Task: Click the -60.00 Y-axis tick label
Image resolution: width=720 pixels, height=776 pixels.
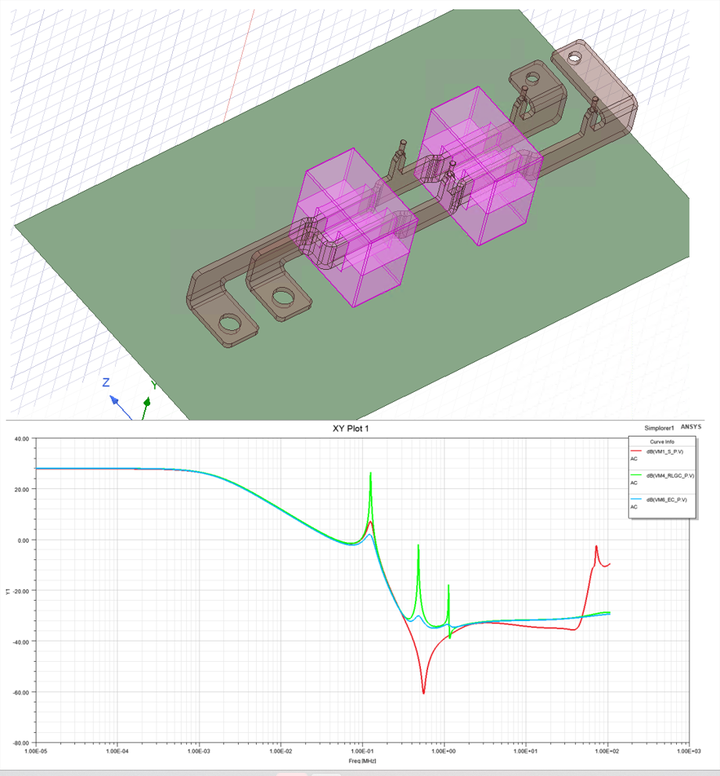Action: coord(21,692)
